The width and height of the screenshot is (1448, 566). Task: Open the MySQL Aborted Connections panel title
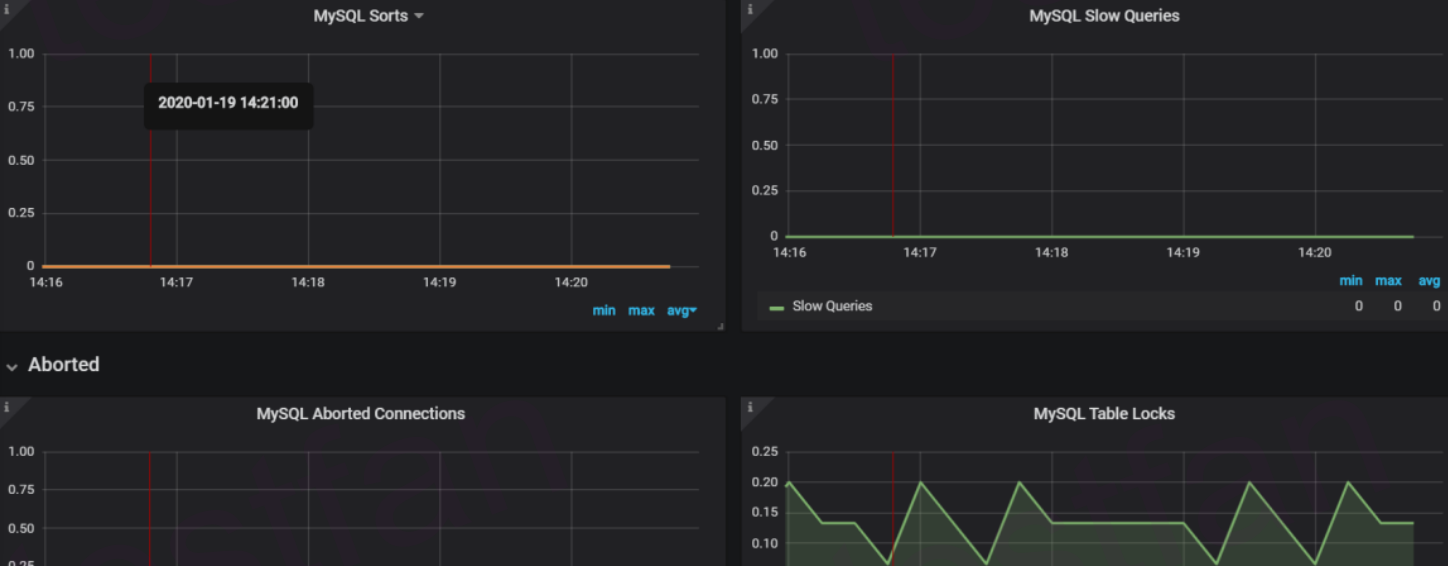tap(361, 414)
